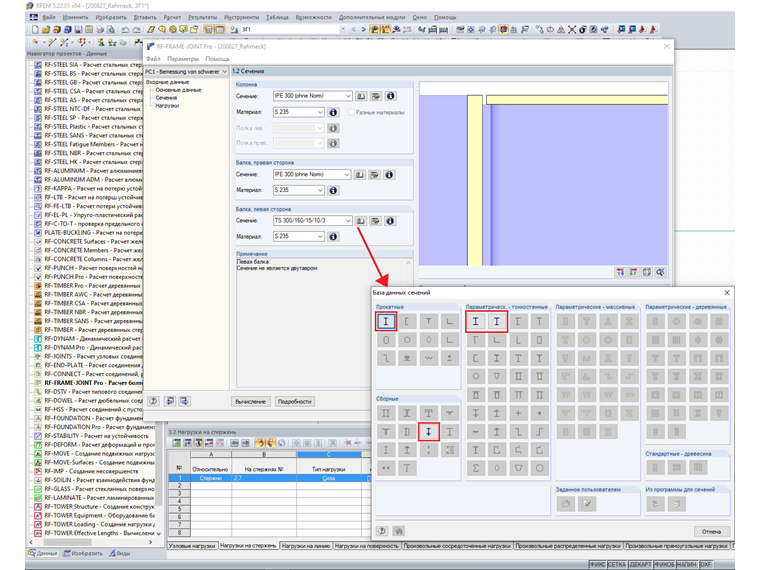
Task: Toggle ФИКС in status bar
Action: 597,565
